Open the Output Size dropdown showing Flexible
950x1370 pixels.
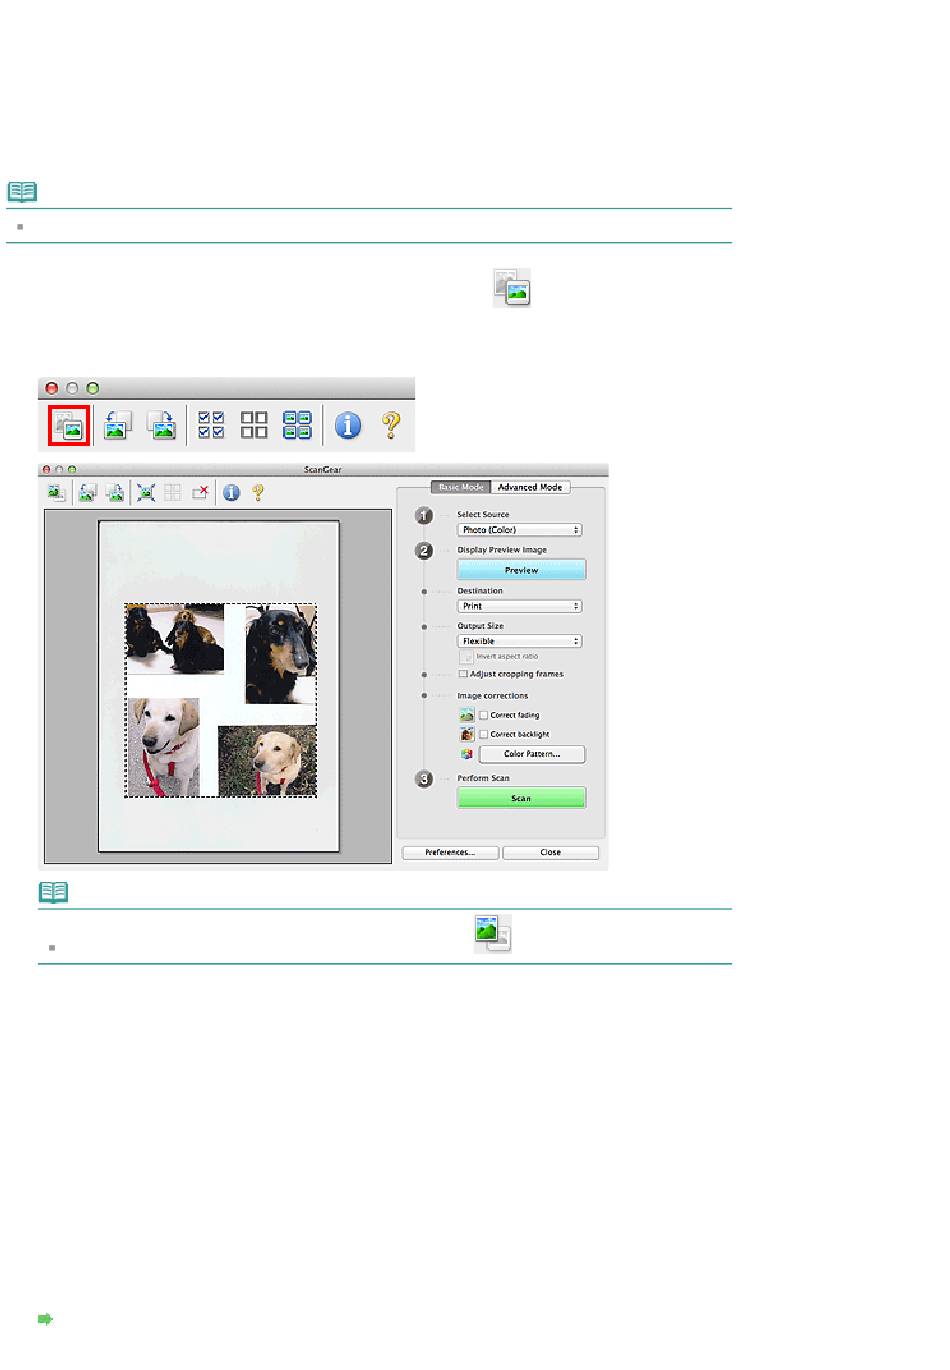520,641
